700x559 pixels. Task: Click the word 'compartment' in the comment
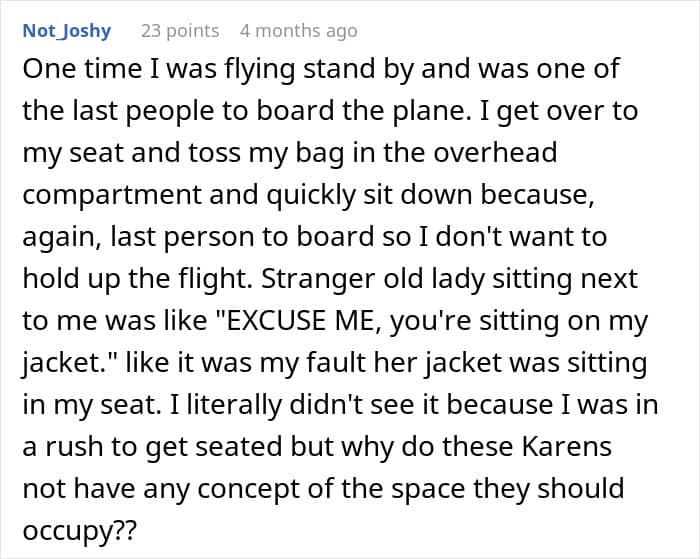click(112, 196)
